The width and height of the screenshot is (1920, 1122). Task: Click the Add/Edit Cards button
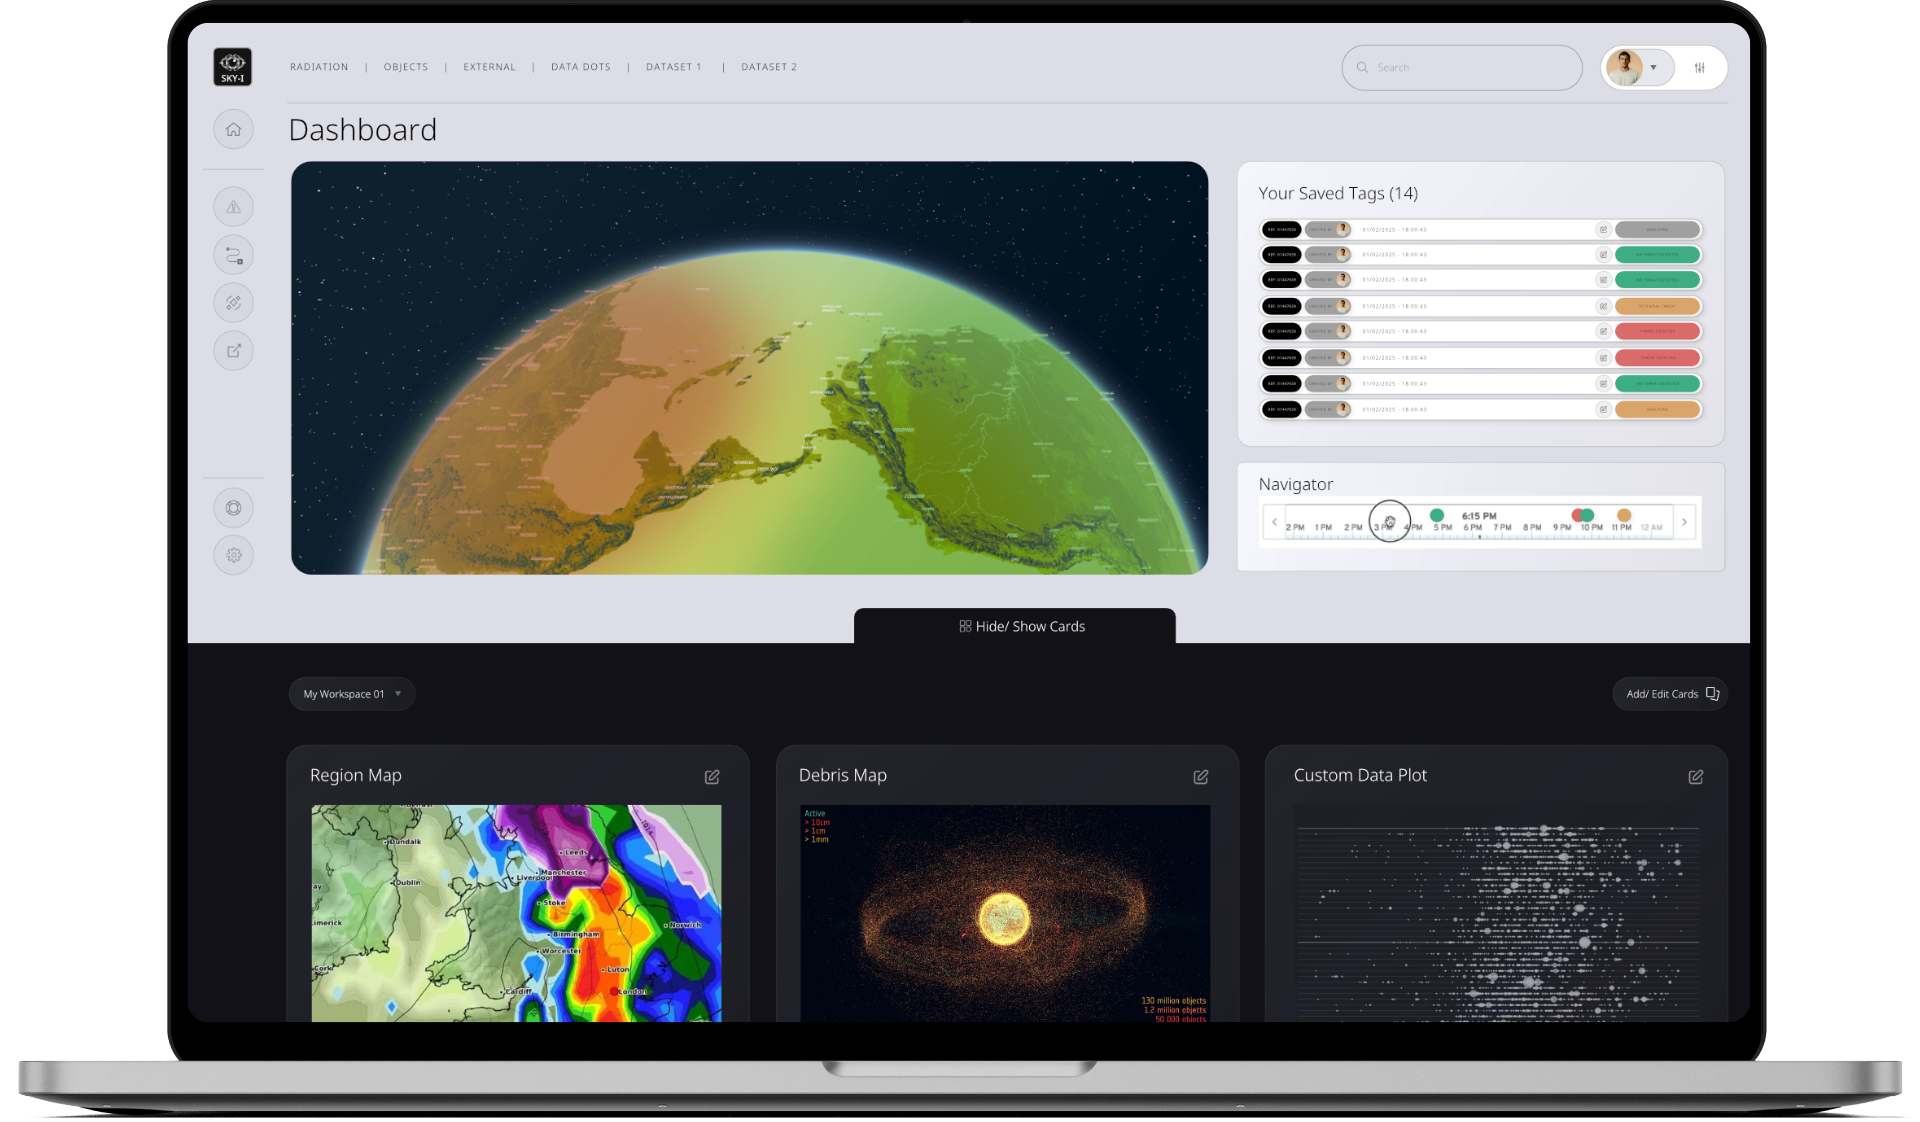[x=1671, y=694]
